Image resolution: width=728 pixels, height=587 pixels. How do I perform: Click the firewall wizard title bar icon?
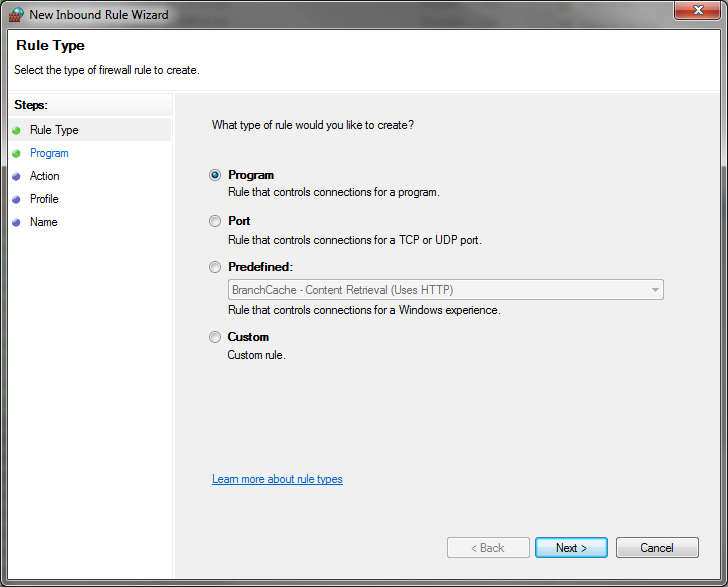click(x=16, y=14)
